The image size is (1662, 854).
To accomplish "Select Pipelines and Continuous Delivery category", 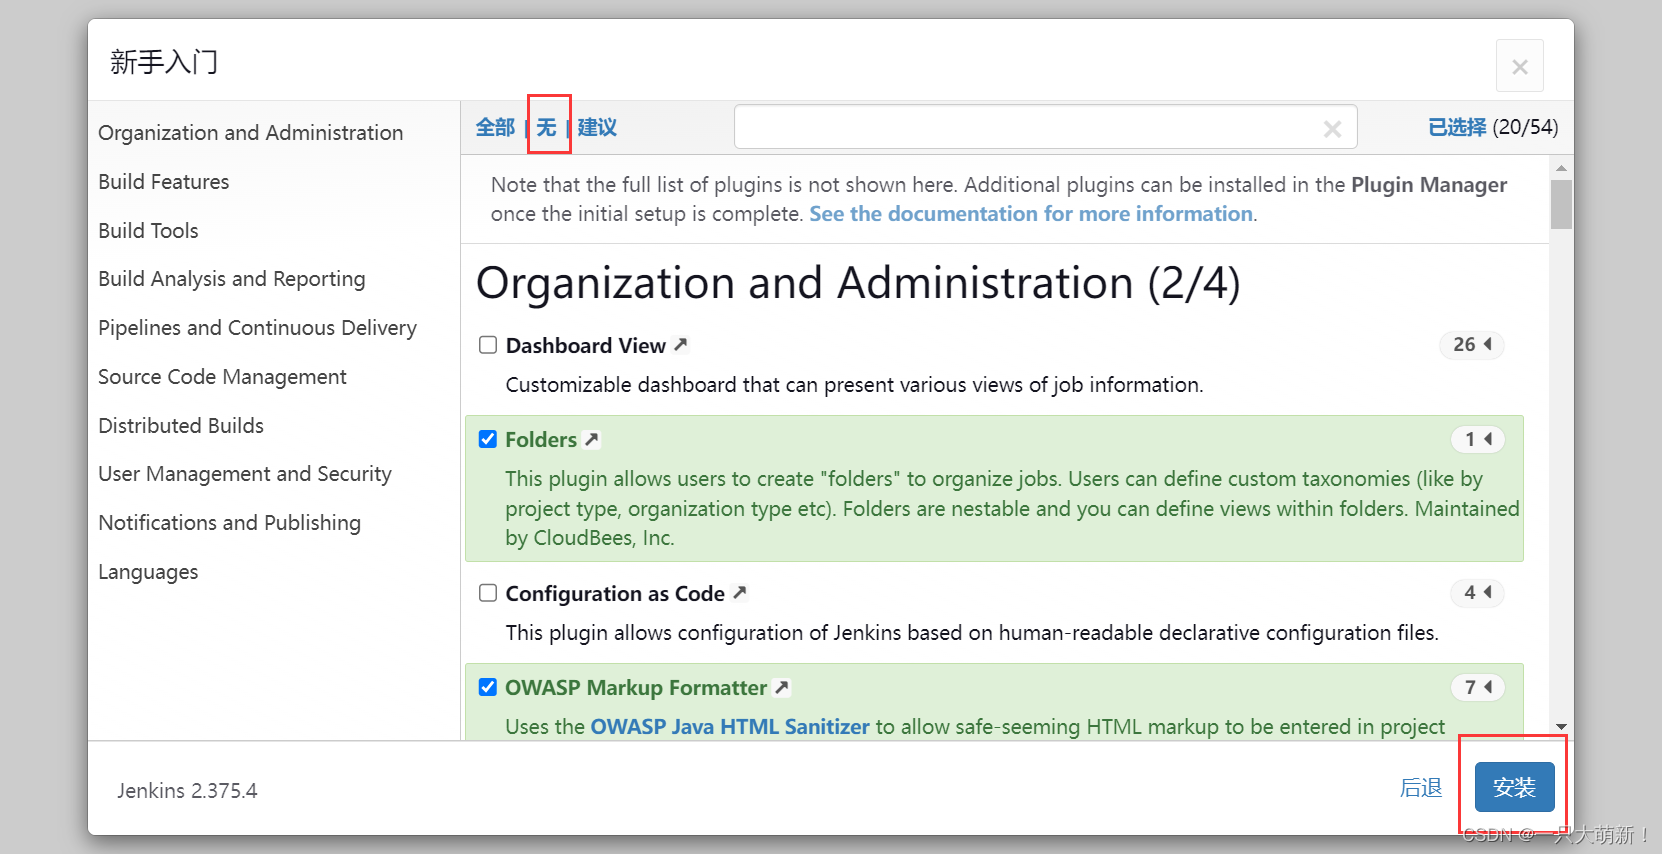I will (x=258, y=328).
